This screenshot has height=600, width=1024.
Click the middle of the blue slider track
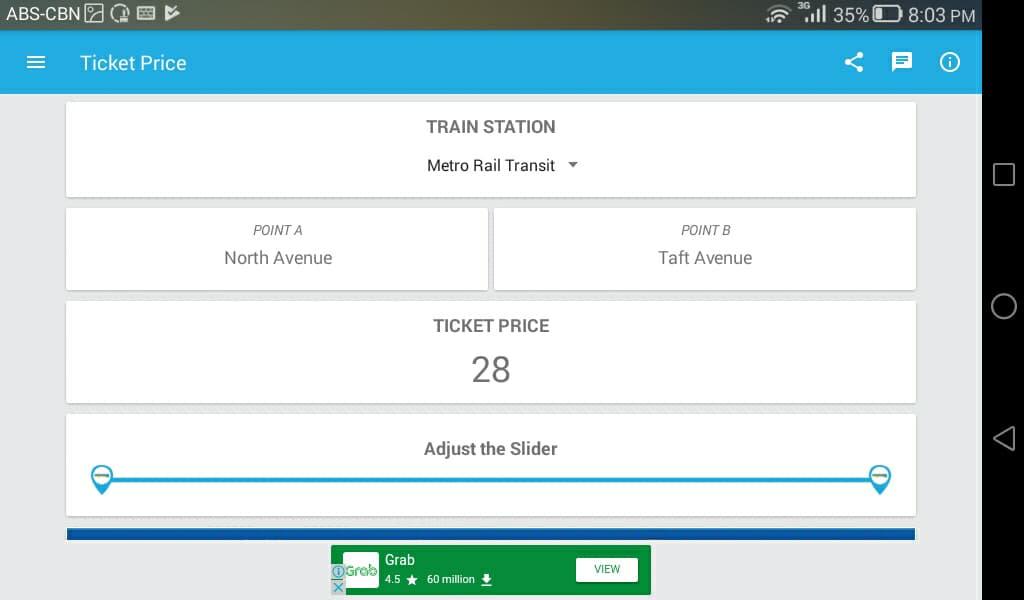coord(491,480)
